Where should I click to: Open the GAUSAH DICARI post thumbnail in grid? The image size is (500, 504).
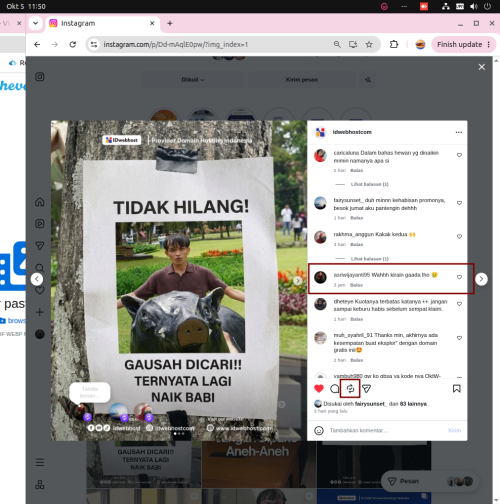point(144,464)
